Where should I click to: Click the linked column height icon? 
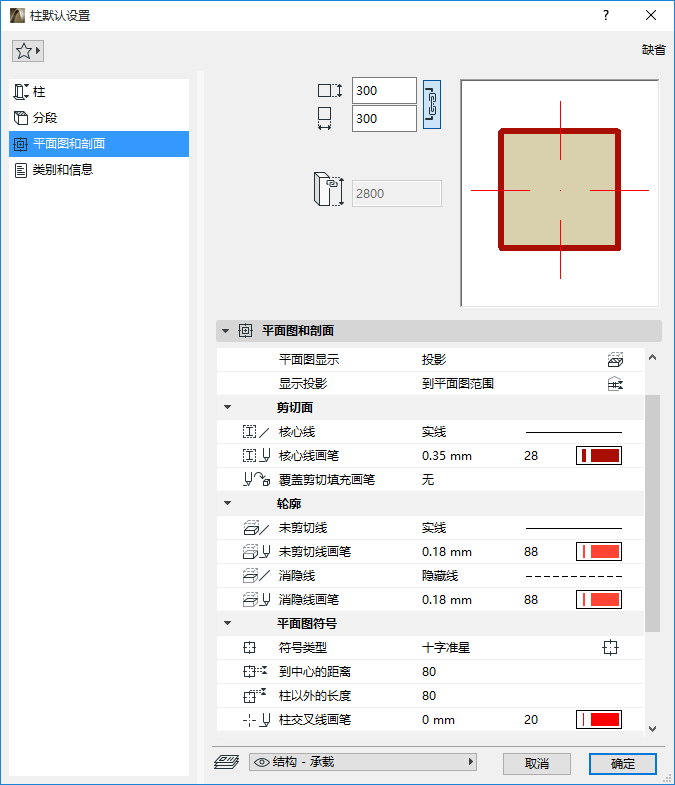point(328,189)
